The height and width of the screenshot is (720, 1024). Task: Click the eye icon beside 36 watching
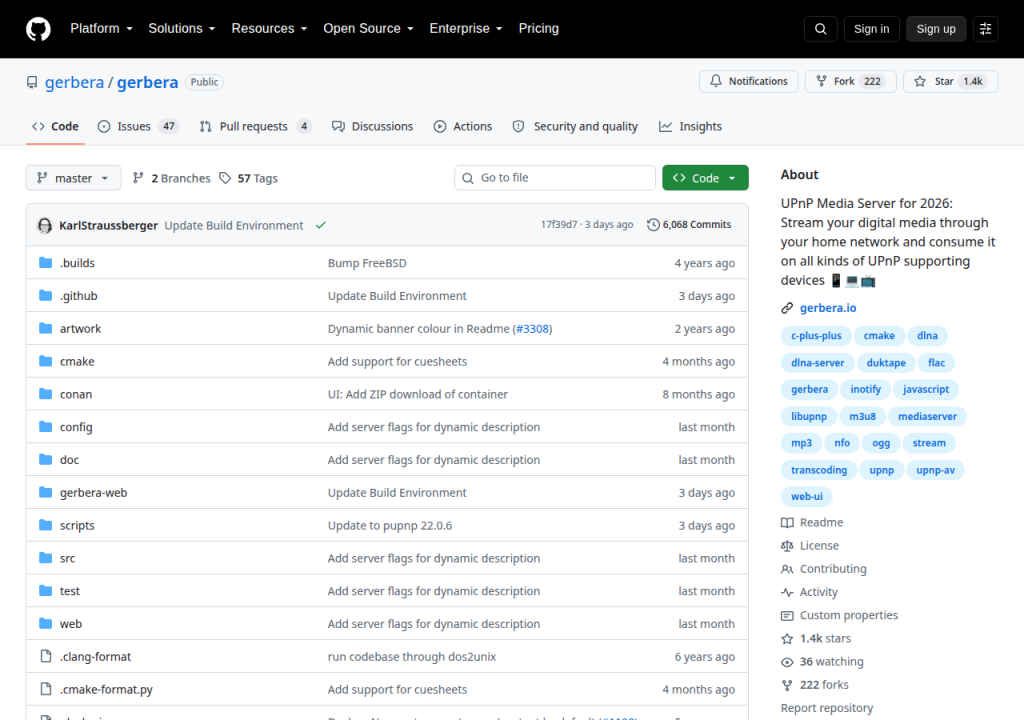(x=787, y=662)
